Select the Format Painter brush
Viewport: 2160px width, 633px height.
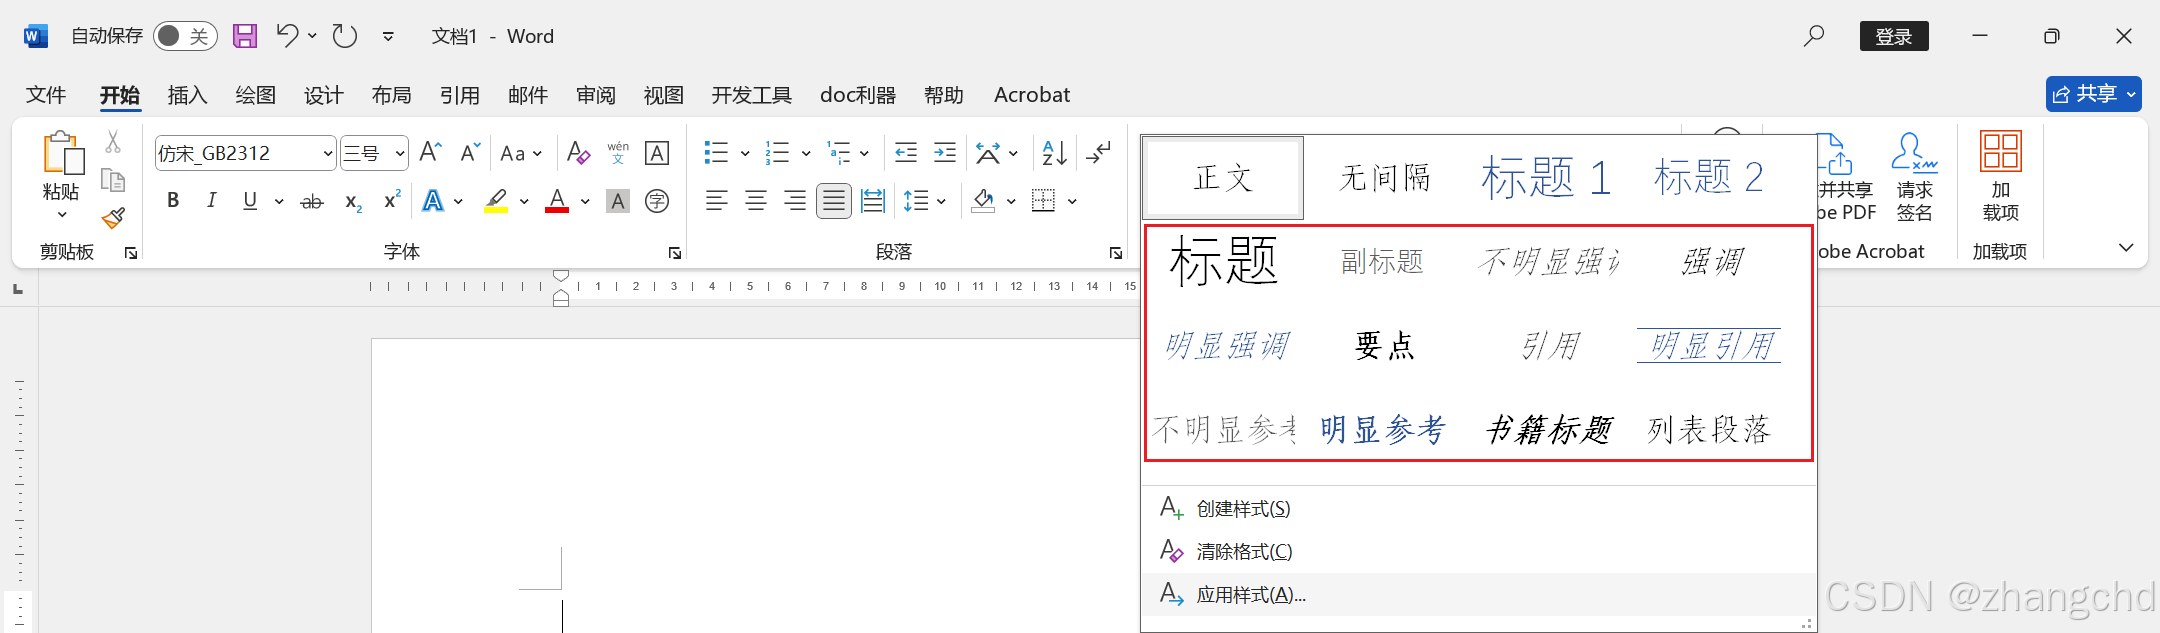pyautogui.click(x=113, y=217)
